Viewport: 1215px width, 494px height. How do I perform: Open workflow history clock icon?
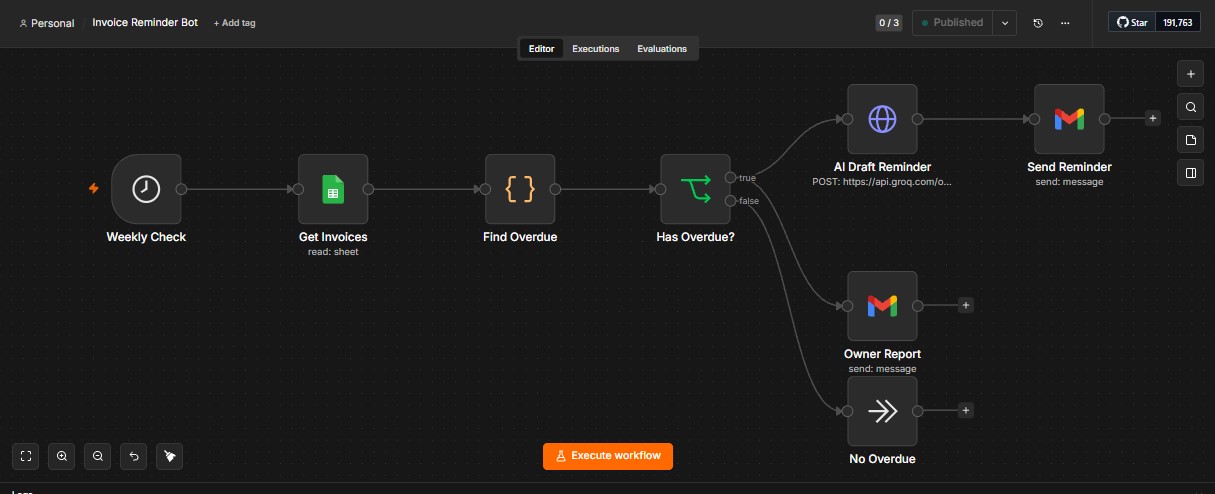coord(1038,23)
